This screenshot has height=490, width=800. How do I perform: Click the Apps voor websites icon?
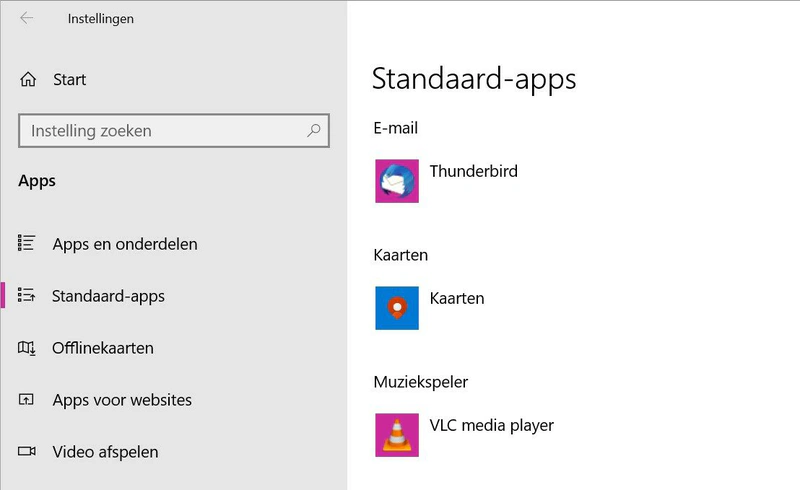(x=27, y=399)
